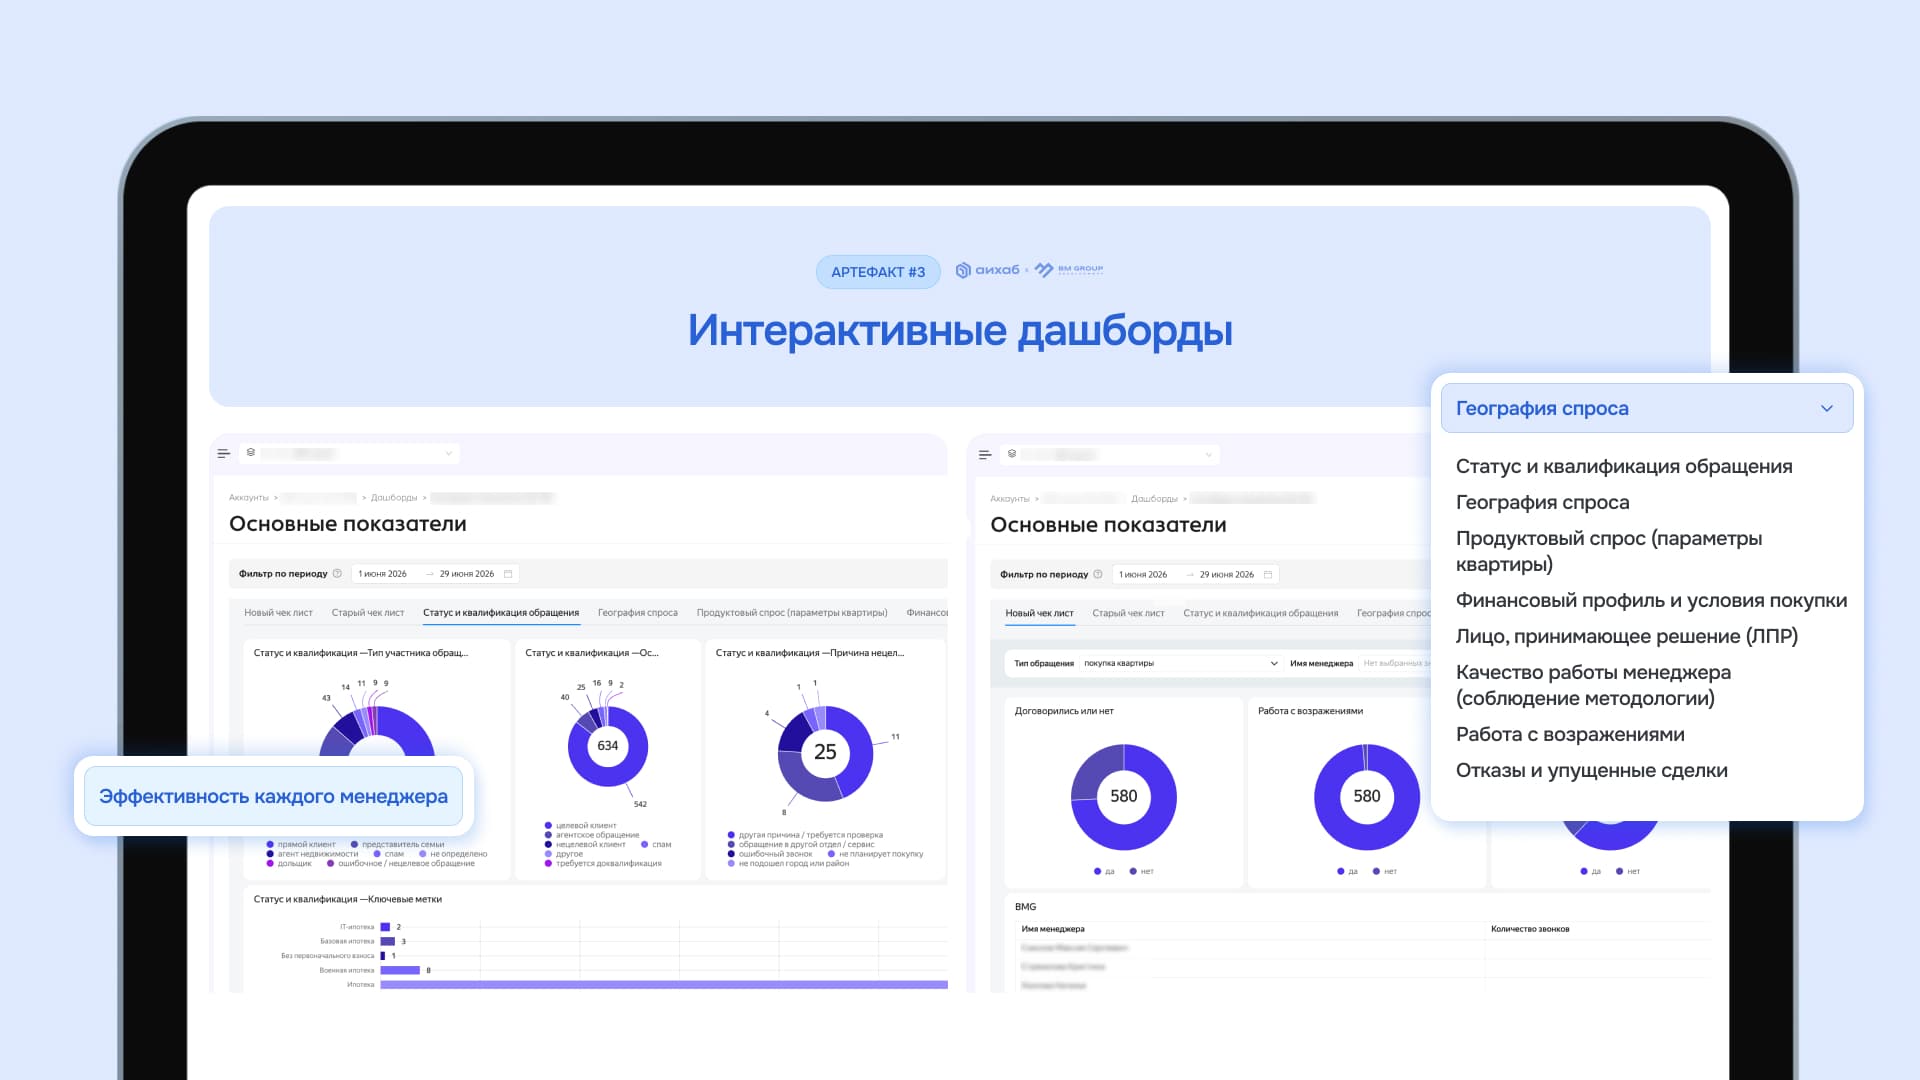Image resolution: width=1920 pixels, height=1080 pixels.
Task: Choose 'Качество работы менеджера' option
Action: pyautogui.click(x=1593, y=685)
